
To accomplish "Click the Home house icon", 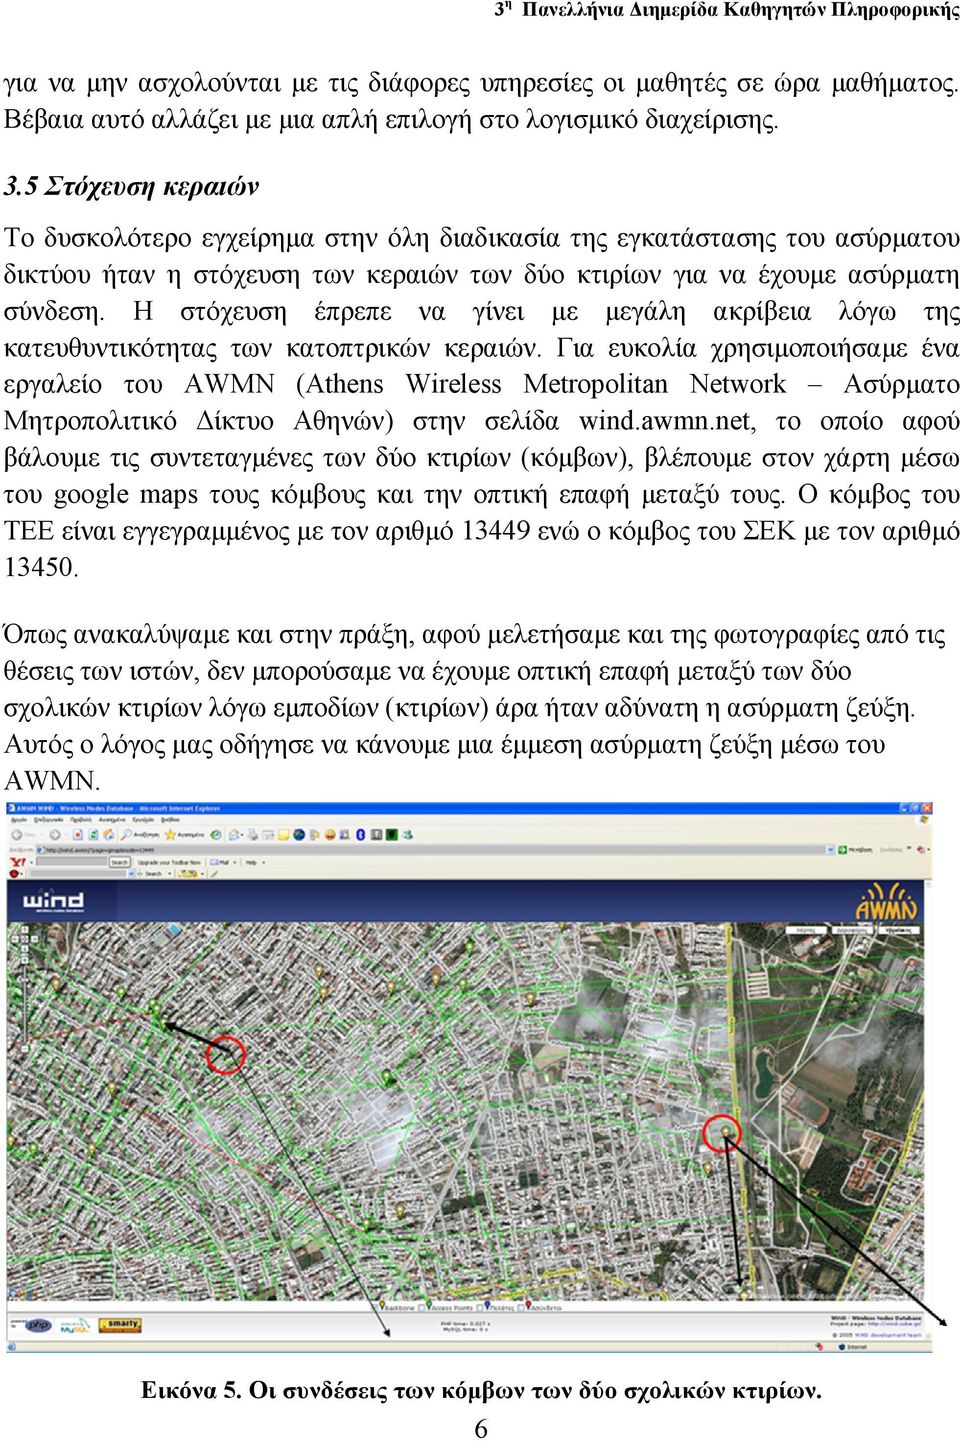I will [x=108, y=835].
